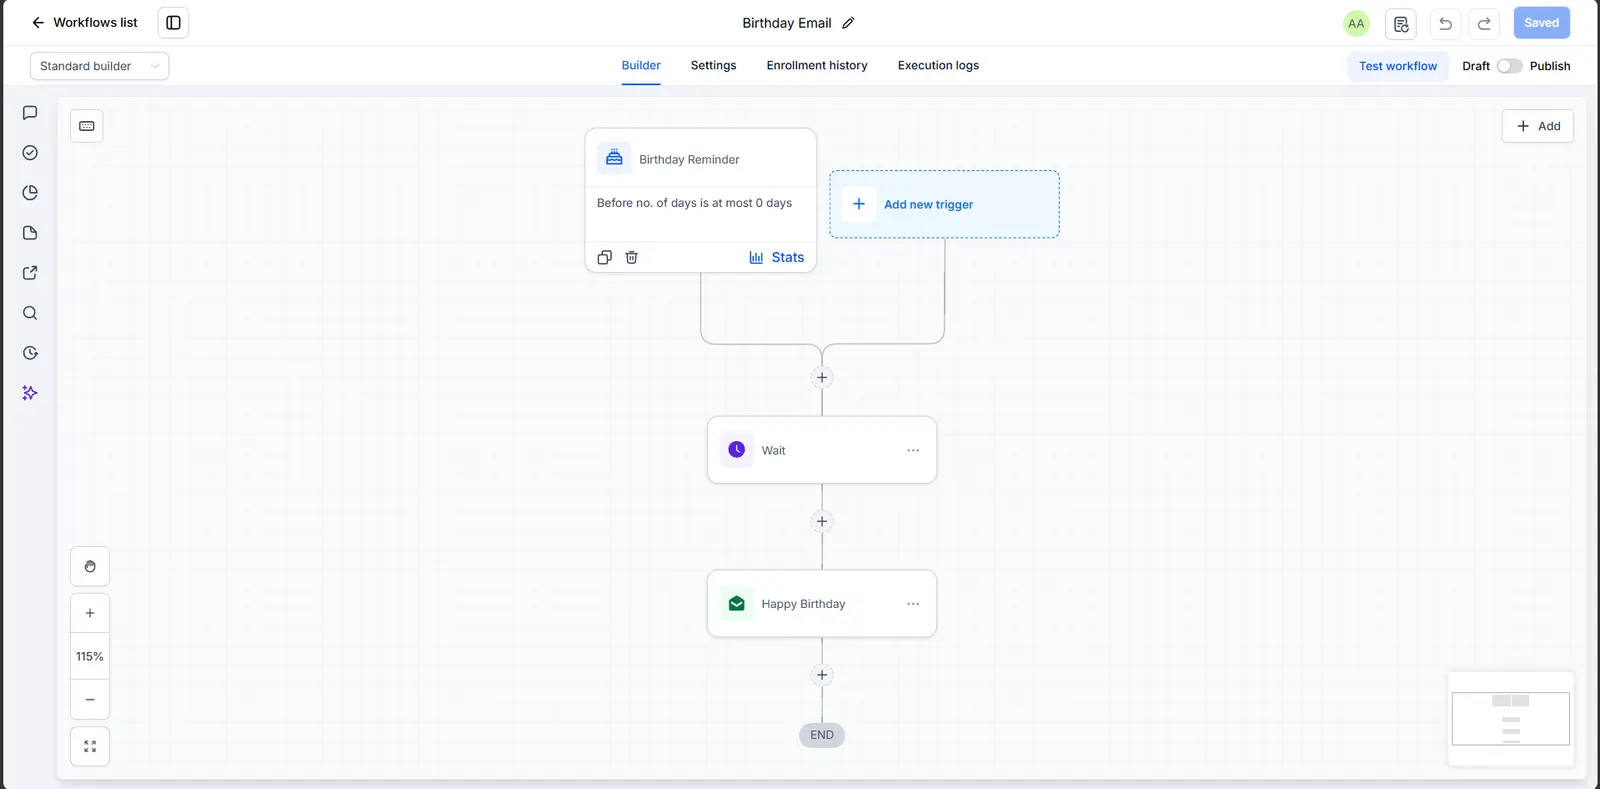1600x789 pixels.
Task: Open the Wait step options menu
Action: pos(913,450)
